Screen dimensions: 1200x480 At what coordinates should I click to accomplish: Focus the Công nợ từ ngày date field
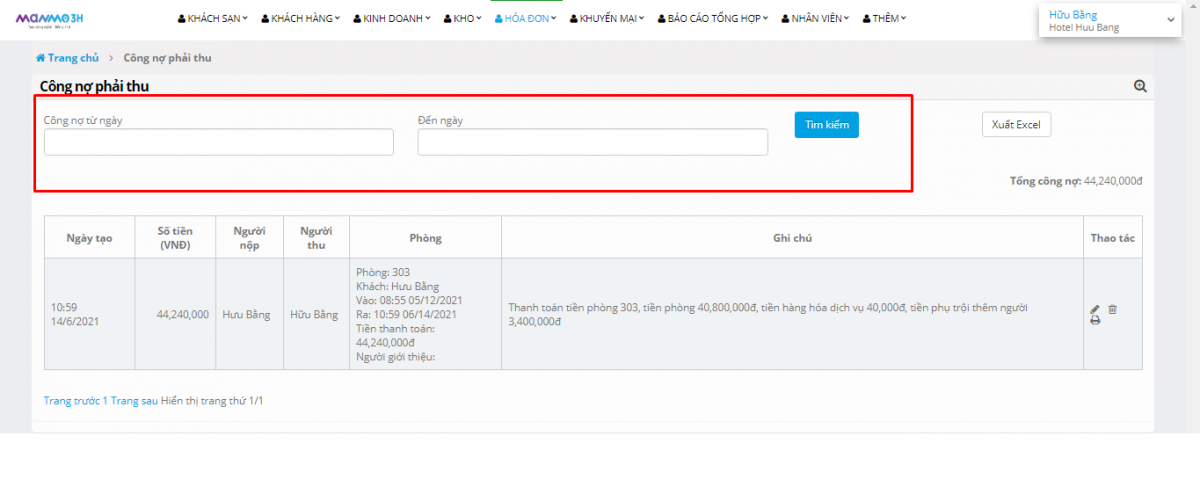pyautogui.click(x=219, y=142)
